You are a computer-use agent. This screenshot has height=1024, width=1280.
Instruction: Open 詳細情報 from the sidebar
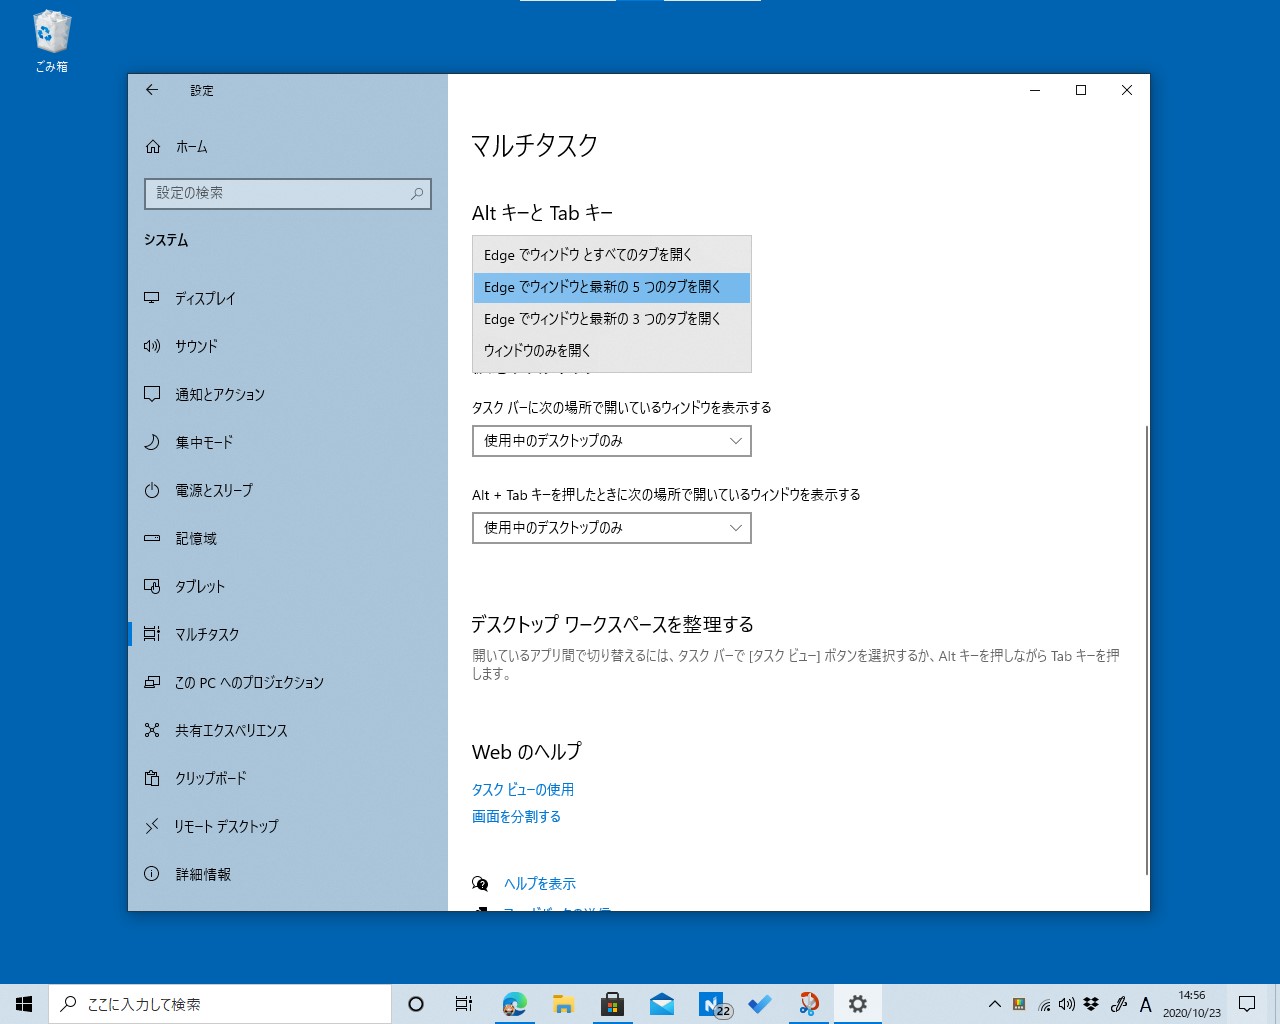coord(201,874)
